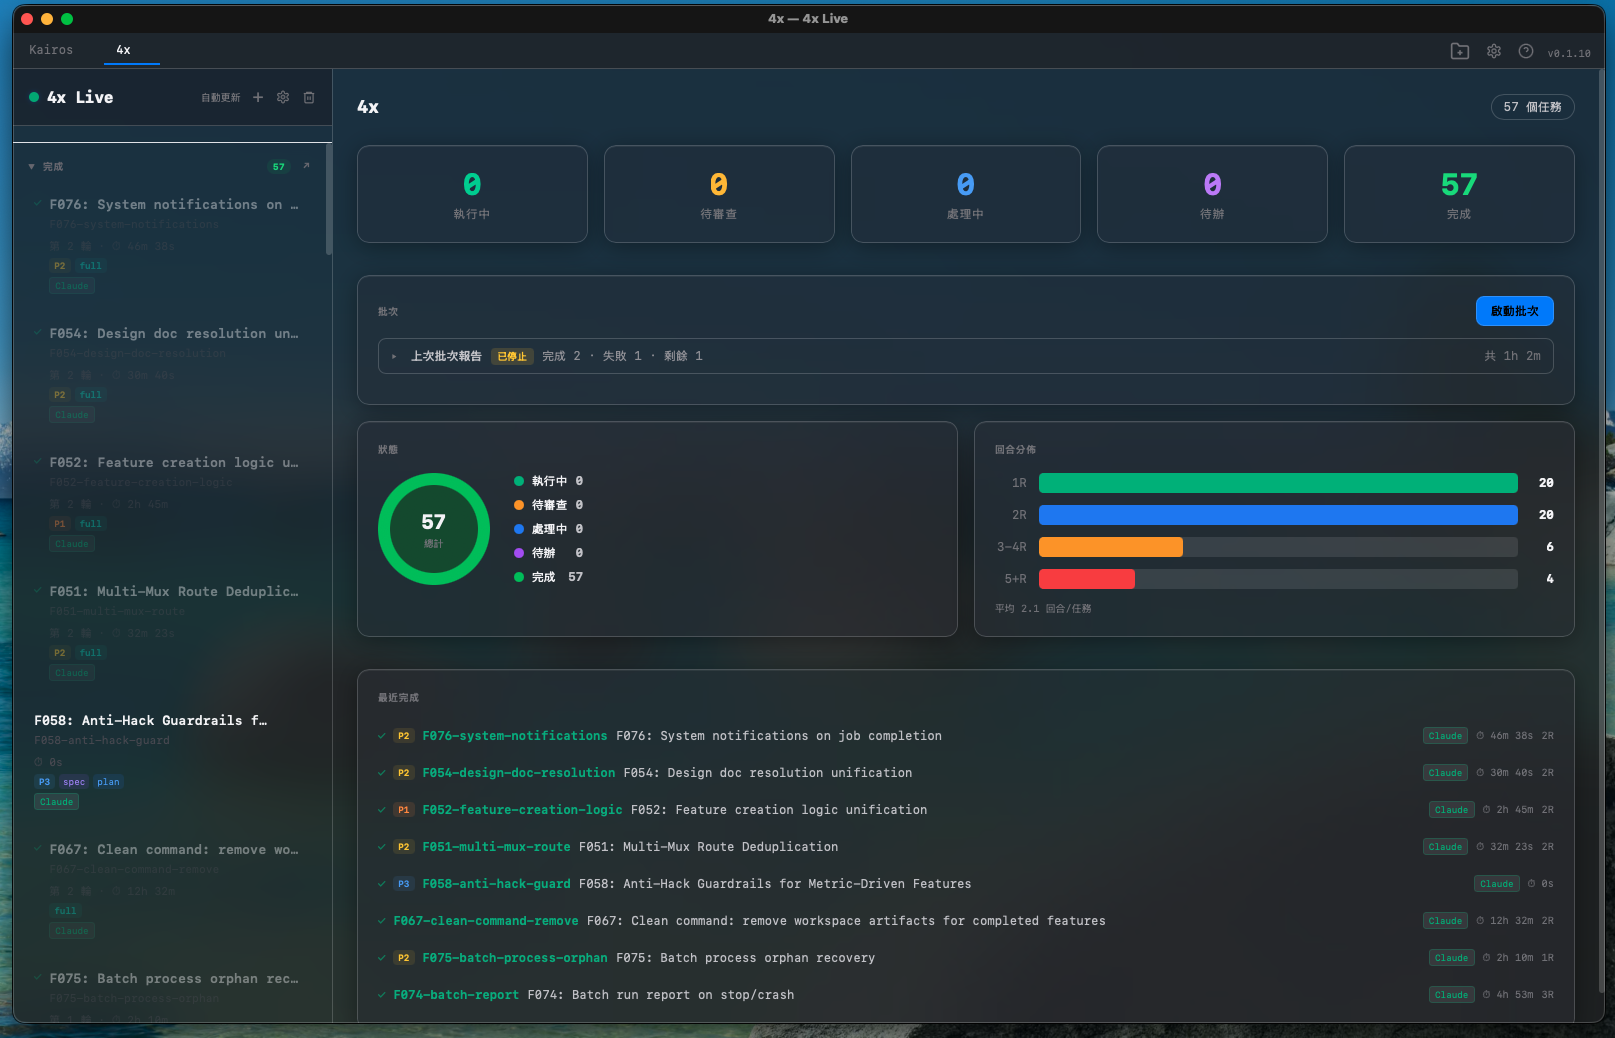The height and width of the screenshot is (1038, 1615).
Task: Click checkmark next to F054-design-doc-resolution row
Action: click(x=382, y=773)
